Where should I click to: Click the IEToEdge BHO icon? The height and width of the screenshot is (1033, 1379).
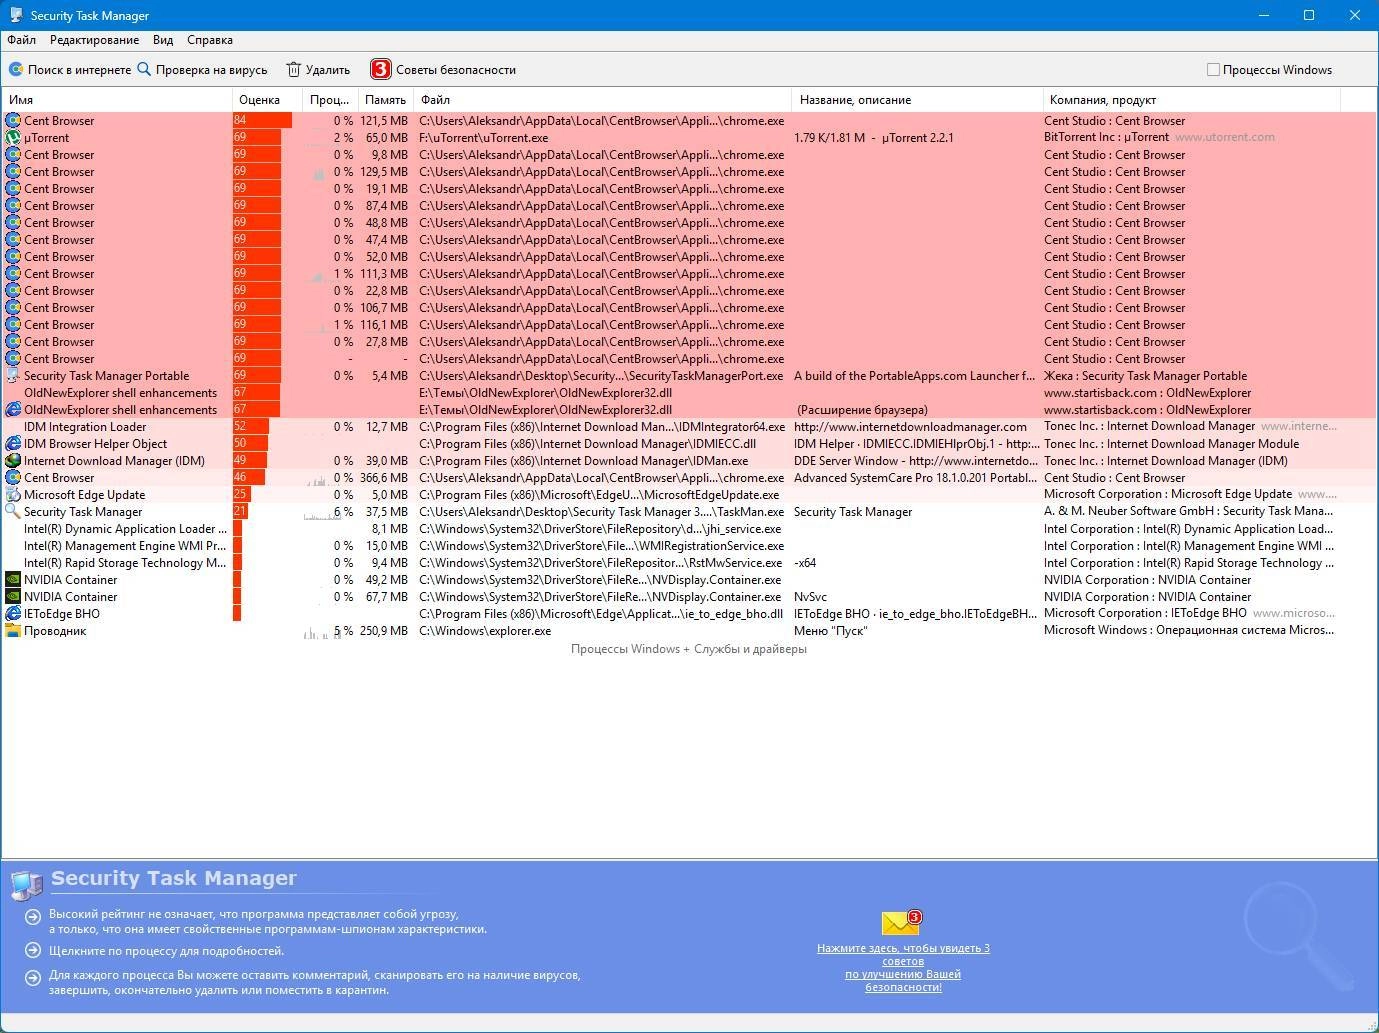[13, 614]
